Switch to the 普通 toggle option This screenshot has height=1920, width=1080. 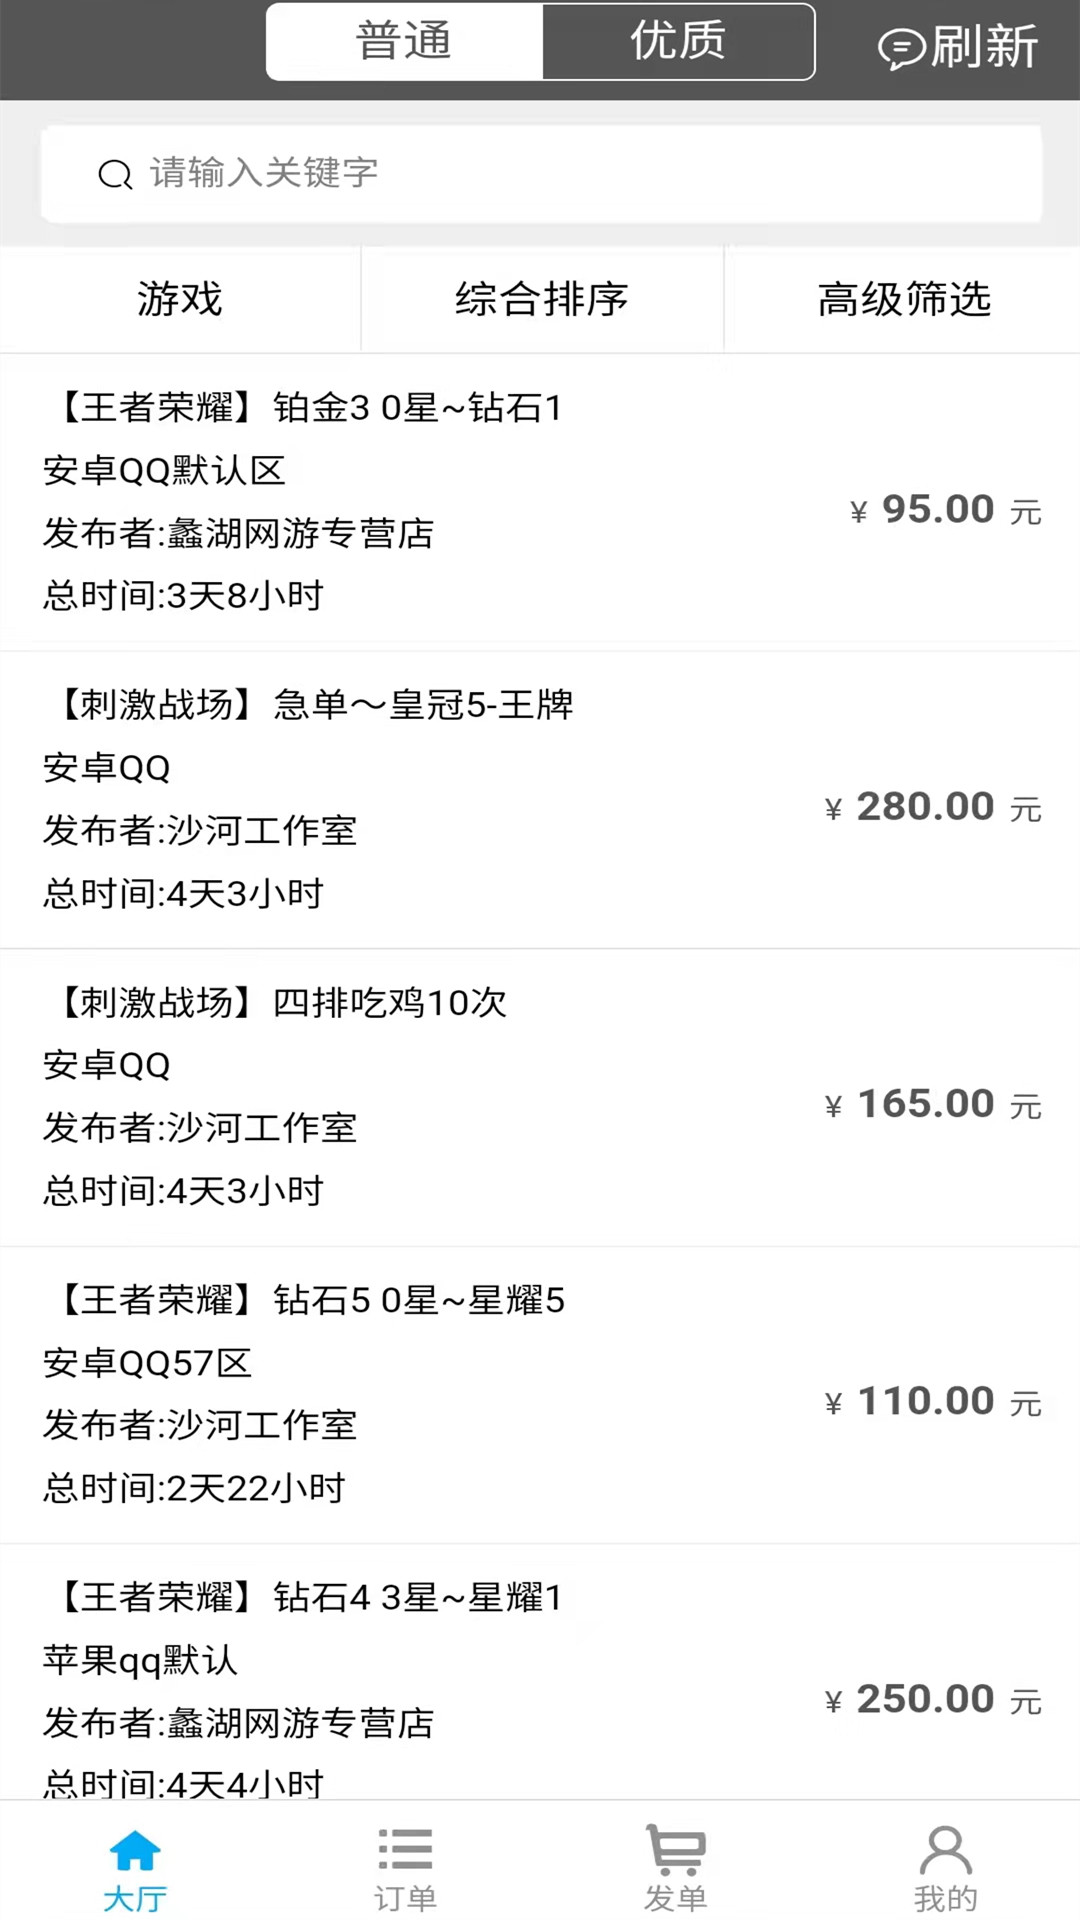[x=405, y=42]
